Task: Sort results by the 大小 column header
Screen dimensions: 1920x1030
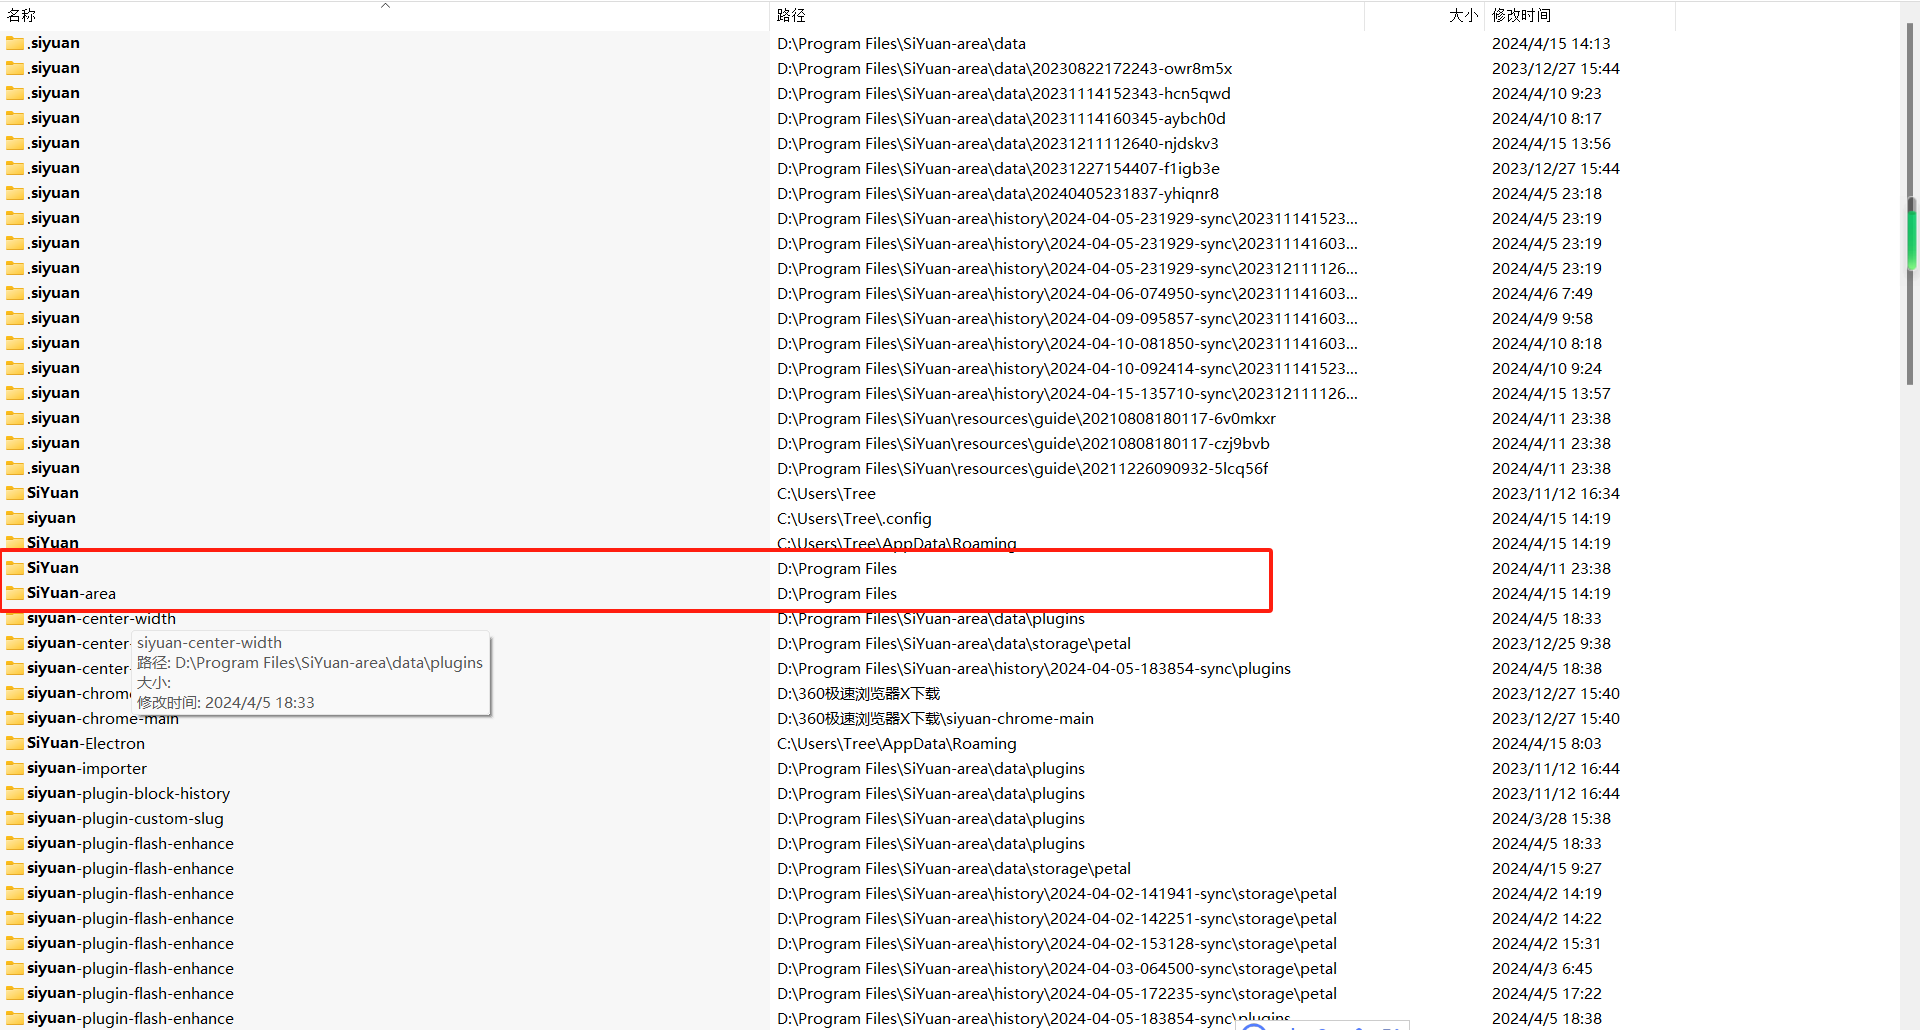Action: (x=1424, y=16)
